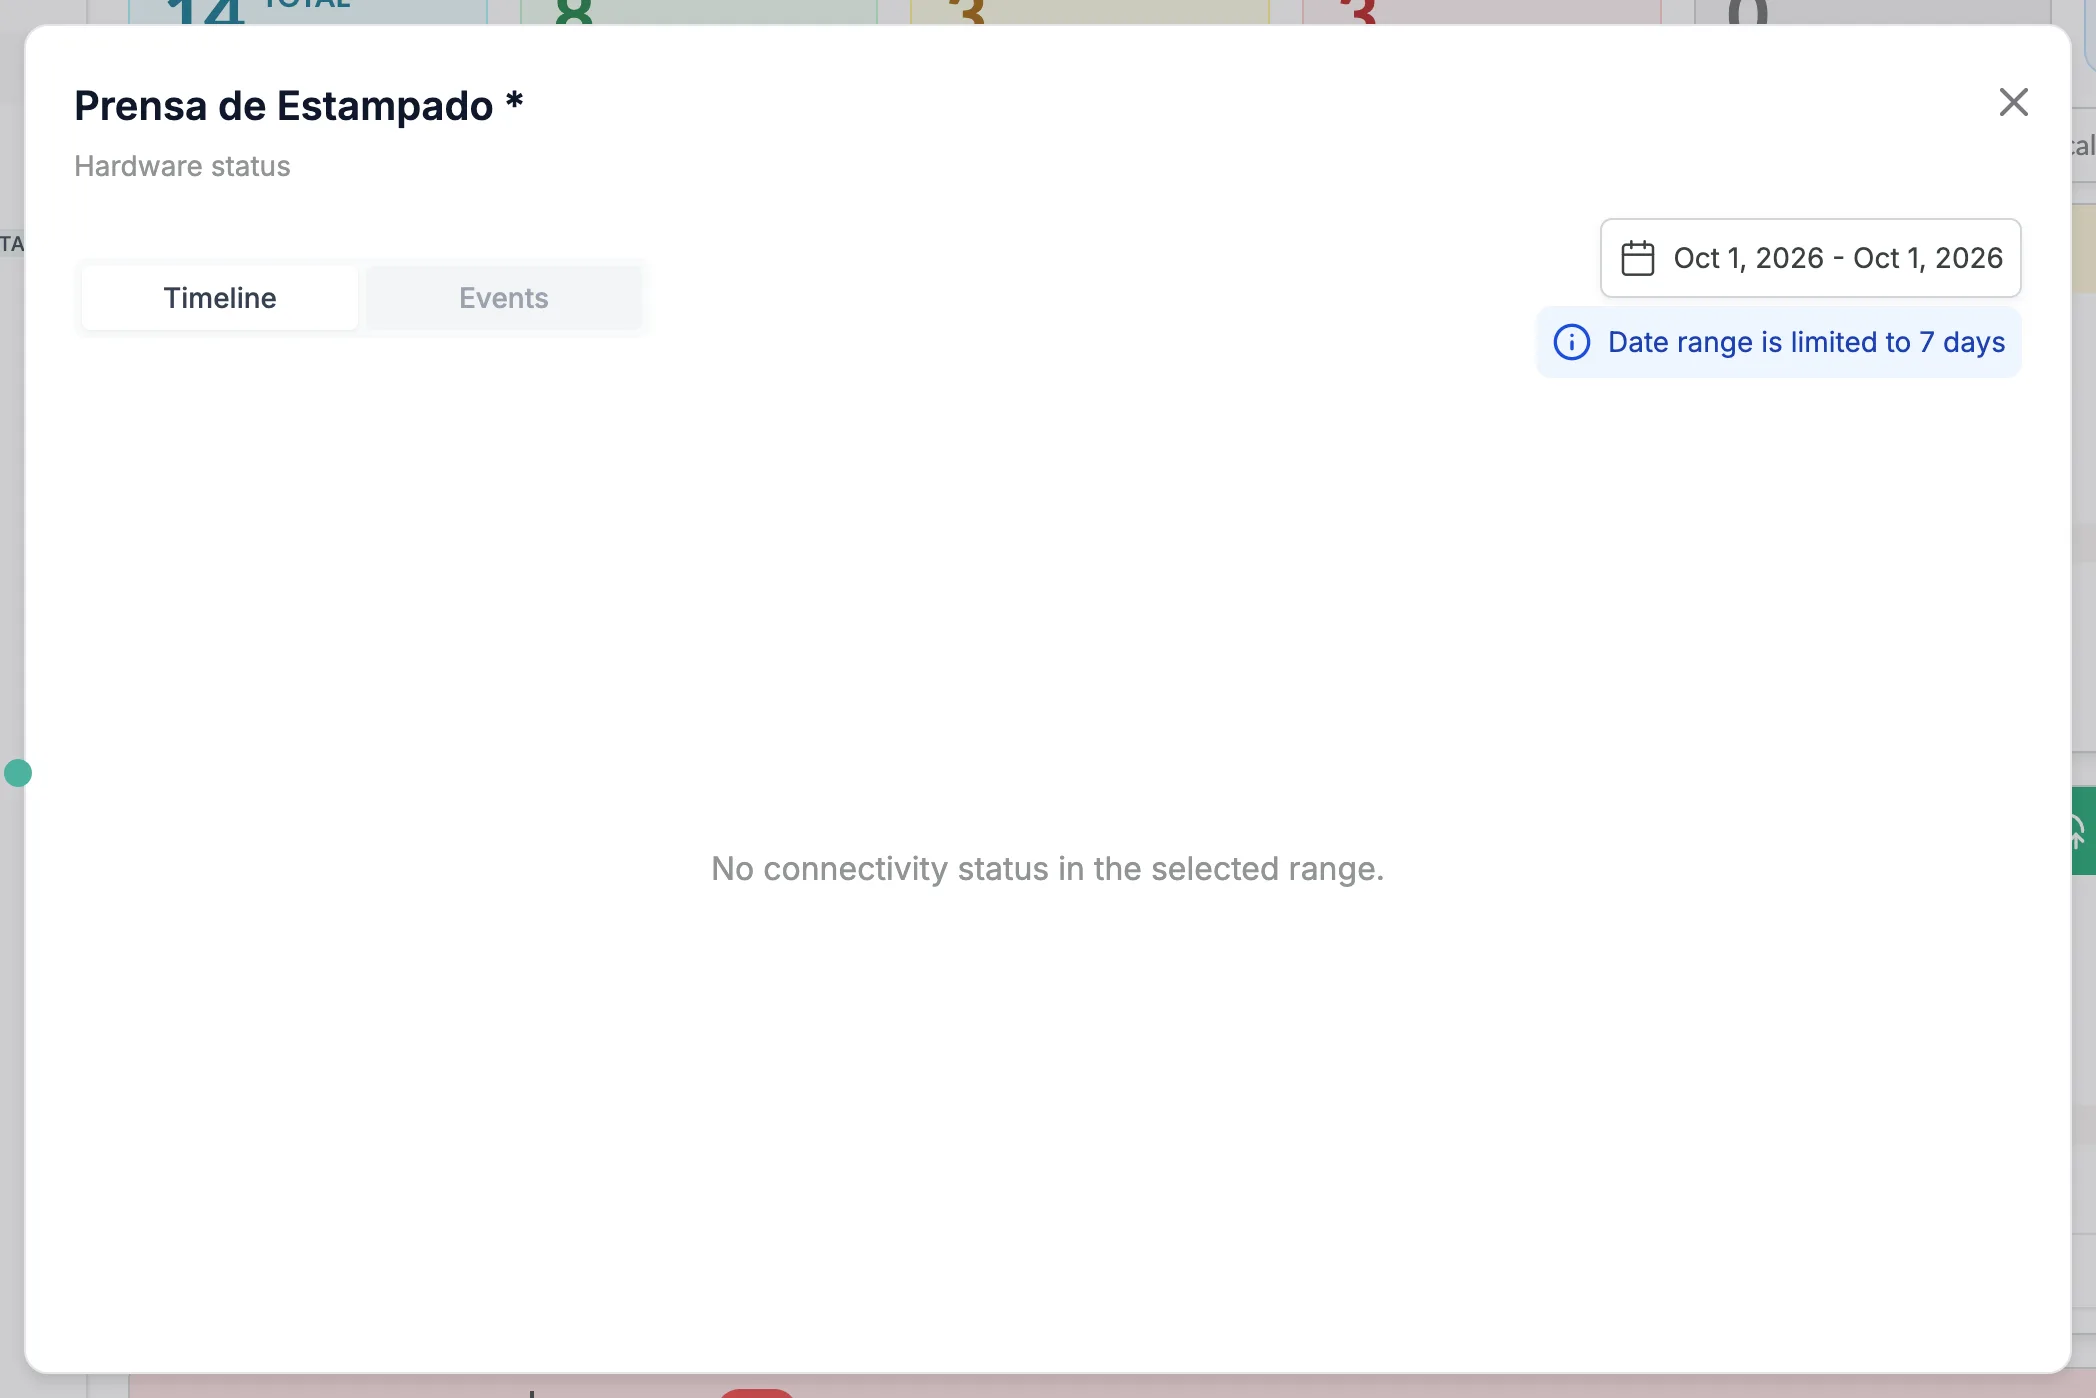2096x1398 pixels.
Task: Click the 'Prensa de Estampado *' title
Action: pos(298,106)
